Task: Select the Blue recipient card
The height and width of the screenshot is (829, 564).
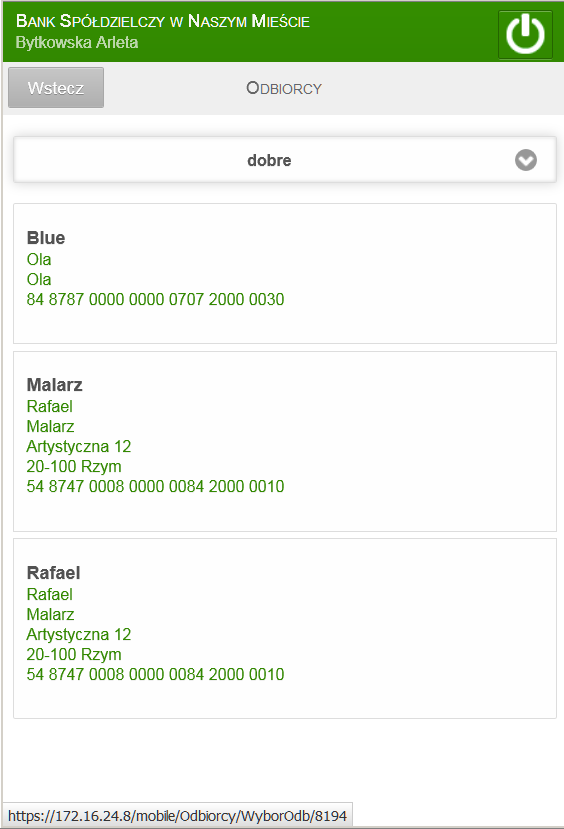Action: coord(285,274)
